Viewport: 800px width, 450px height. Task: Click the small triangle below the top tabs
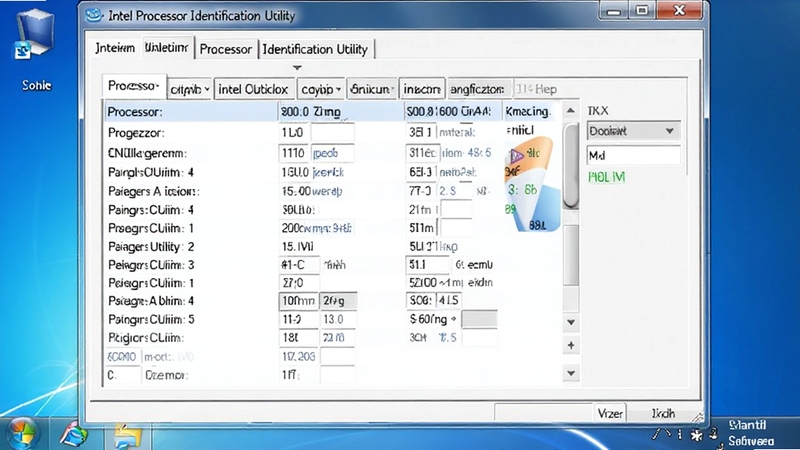pyautogui.click(x=297, y=67)
